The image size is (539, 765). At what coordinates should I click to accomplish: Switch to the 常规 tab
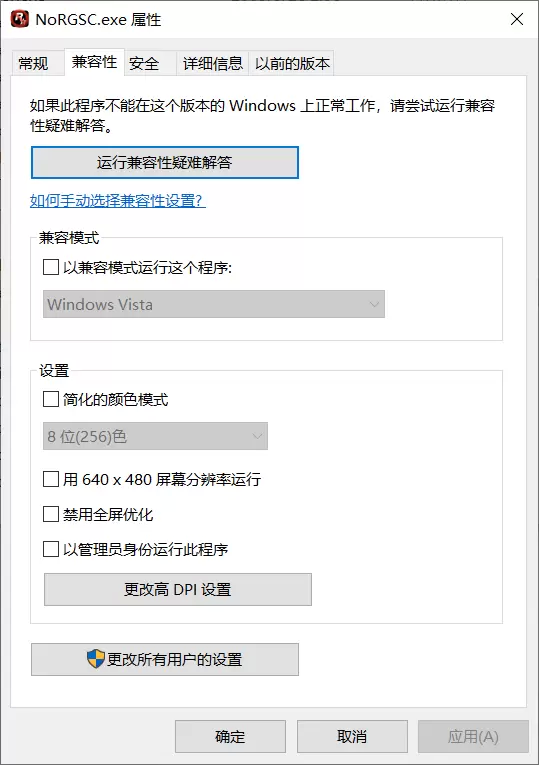click(33, 63)
